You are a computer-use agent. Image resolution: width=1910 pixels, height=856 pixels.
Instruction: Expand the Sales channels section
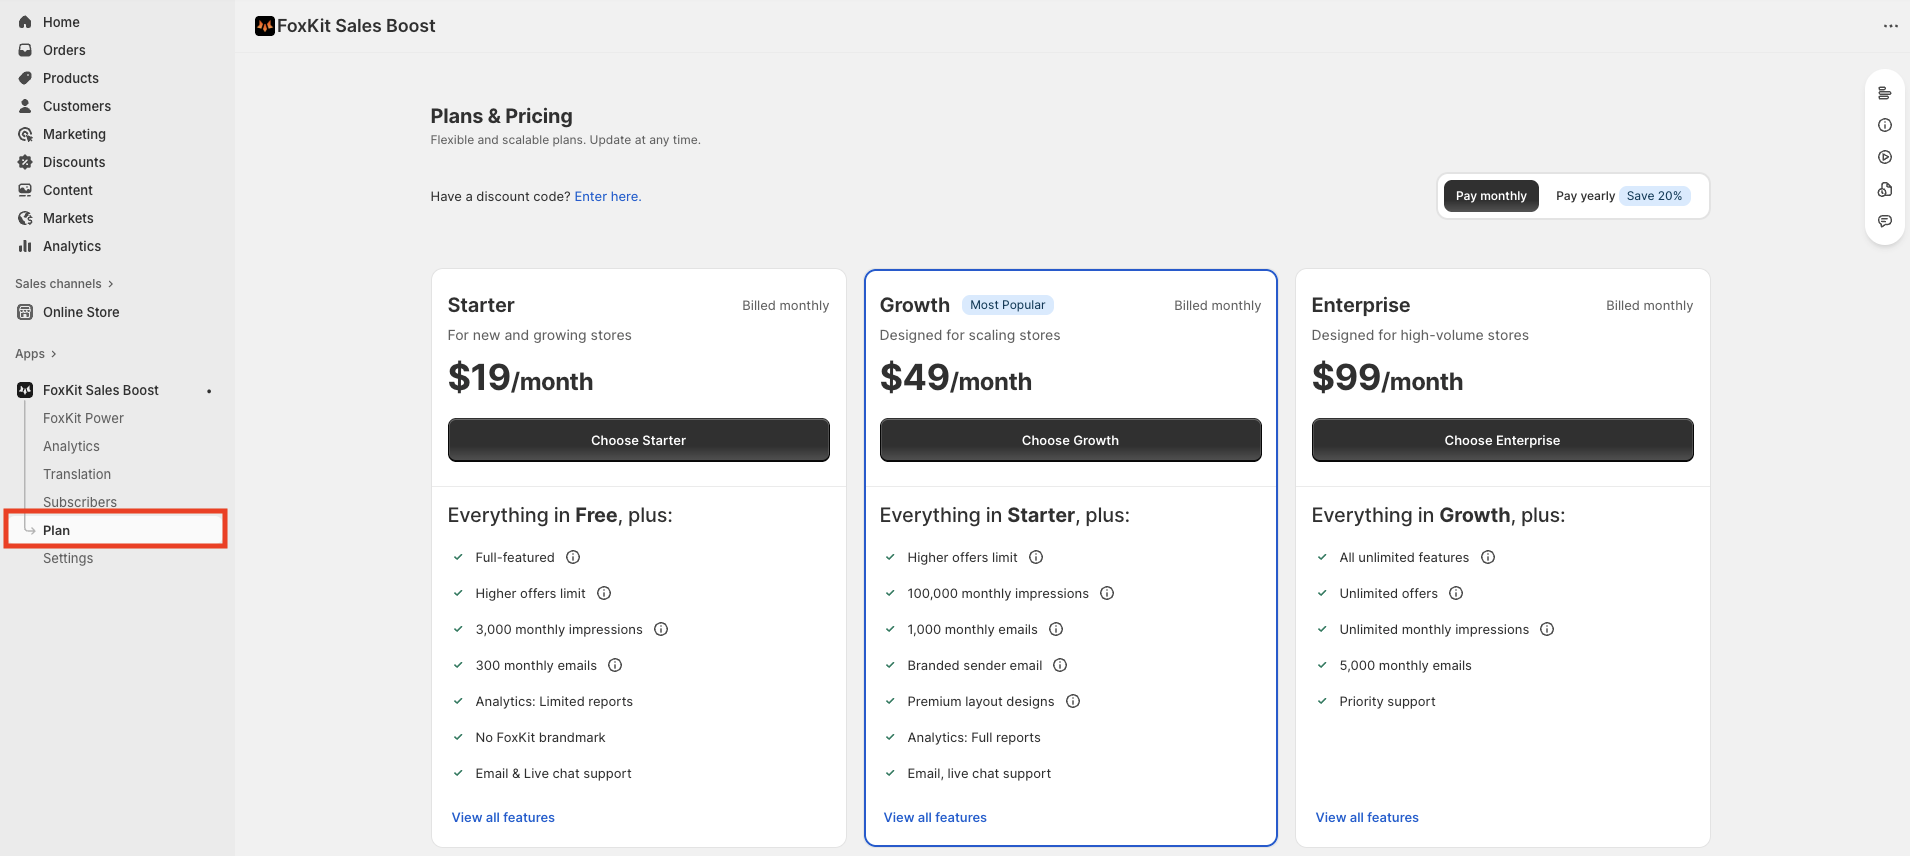(64, 284)
